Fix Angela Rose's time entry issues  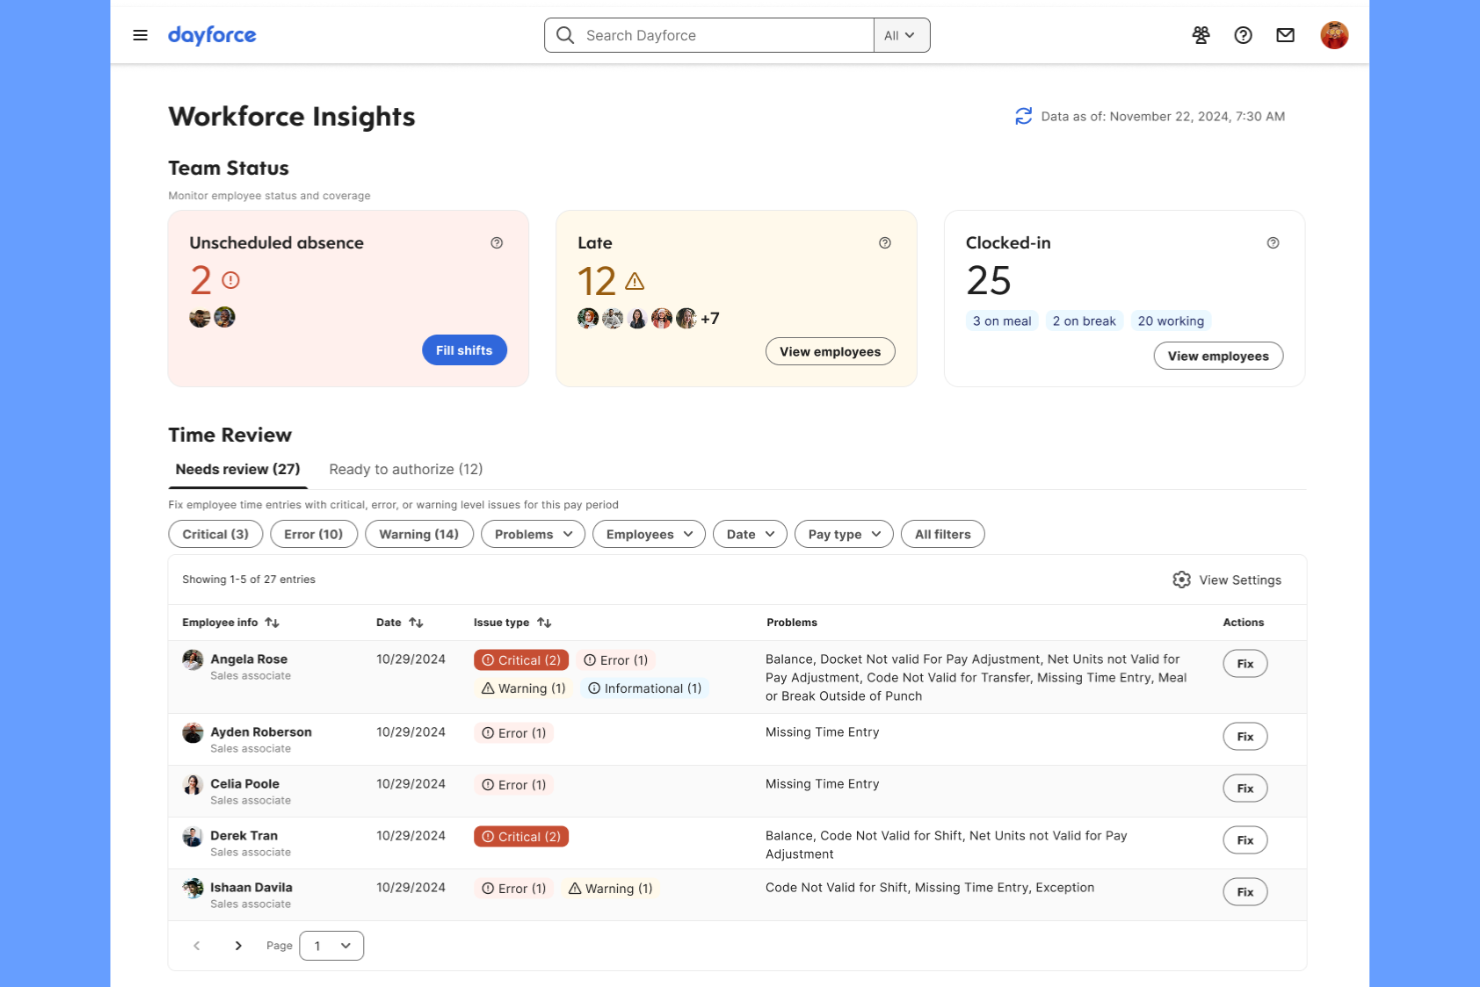click(1244, 663)
